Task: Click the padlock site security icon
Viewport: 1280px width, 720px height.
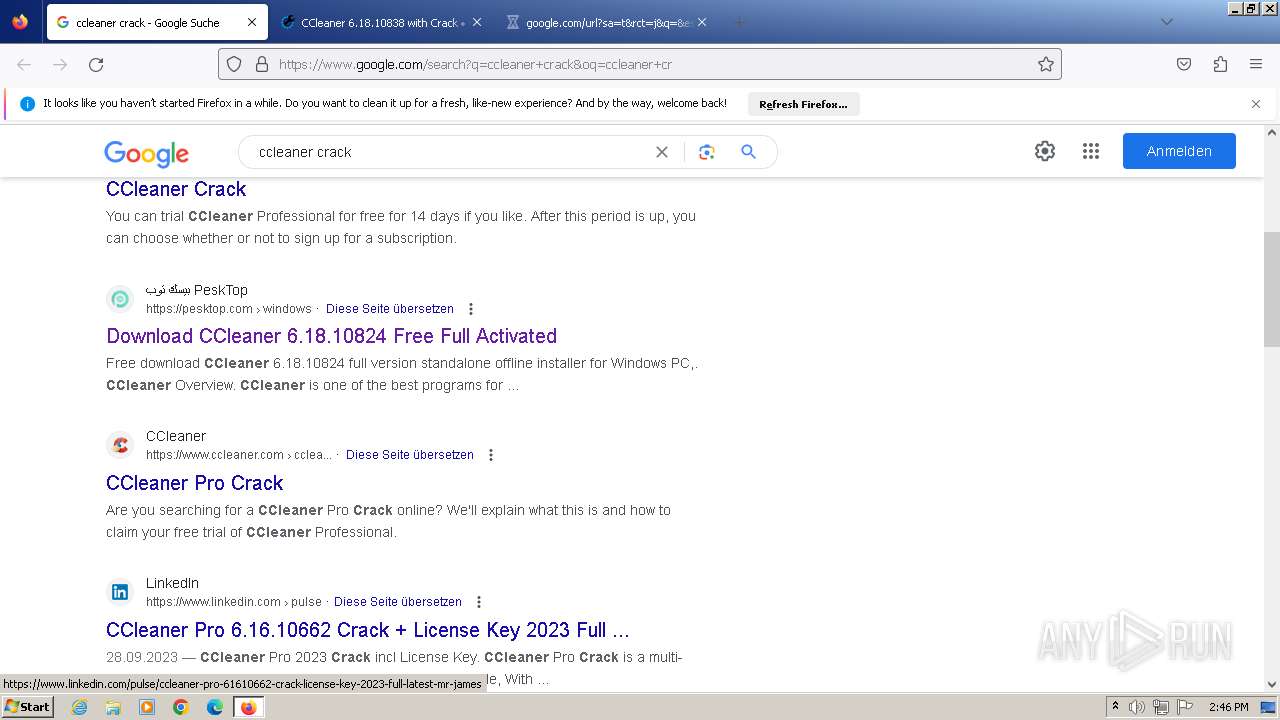Action: [x=262, y=64]
